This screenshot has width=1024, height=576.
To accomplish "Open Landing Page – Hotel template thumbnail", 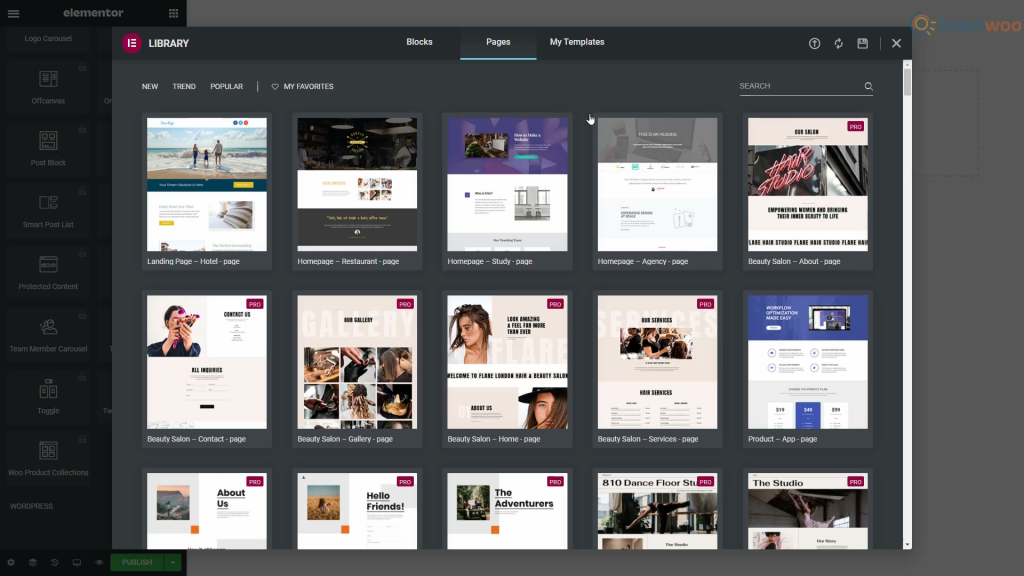I will coord(207,184).
